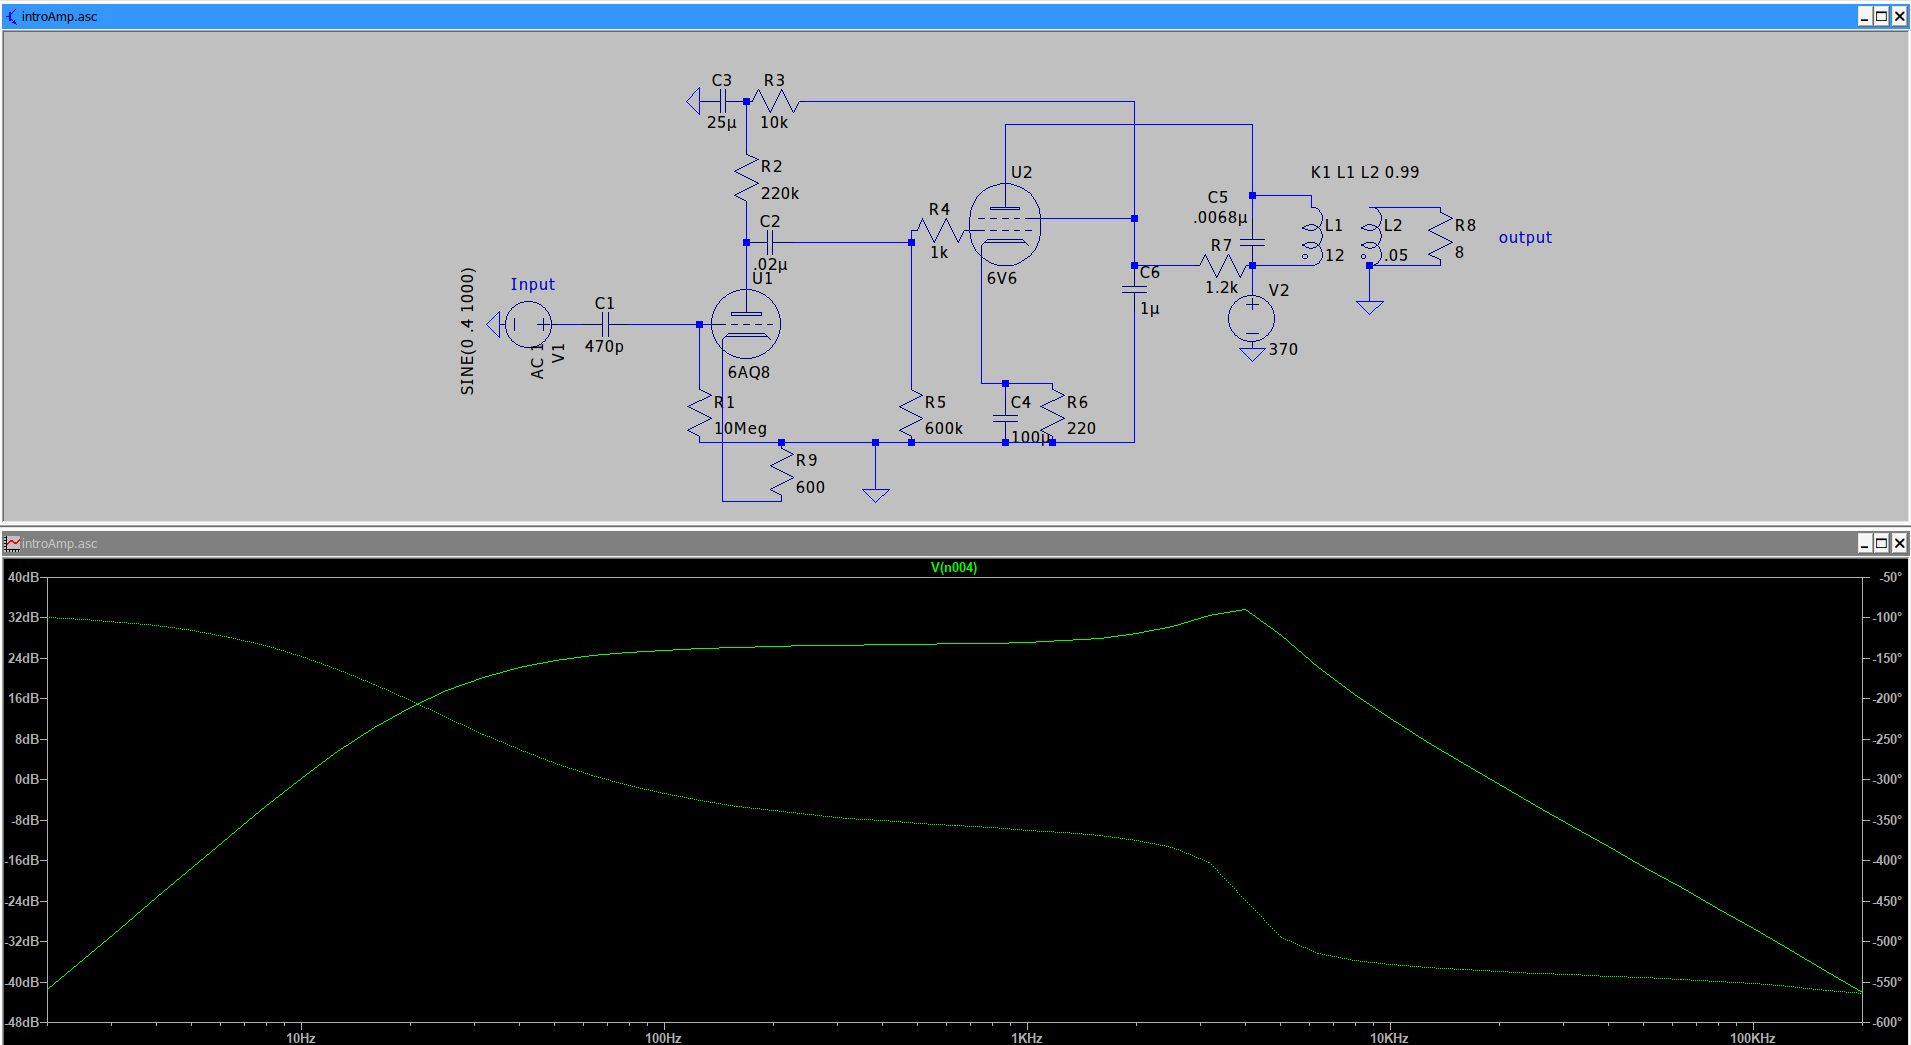Image resolution: width=1911 pixels, height=1045 pixels.
Task: Minimize the waveform plot window
Action: coord(1864,543)
